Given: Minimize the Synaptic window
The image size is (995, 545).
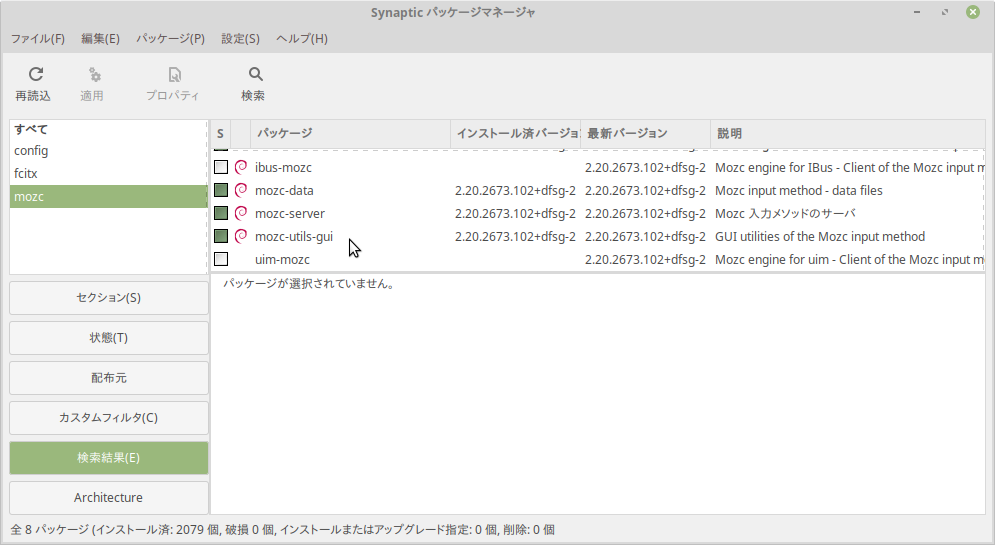Looking at the screenshot, I should point(917,12).
